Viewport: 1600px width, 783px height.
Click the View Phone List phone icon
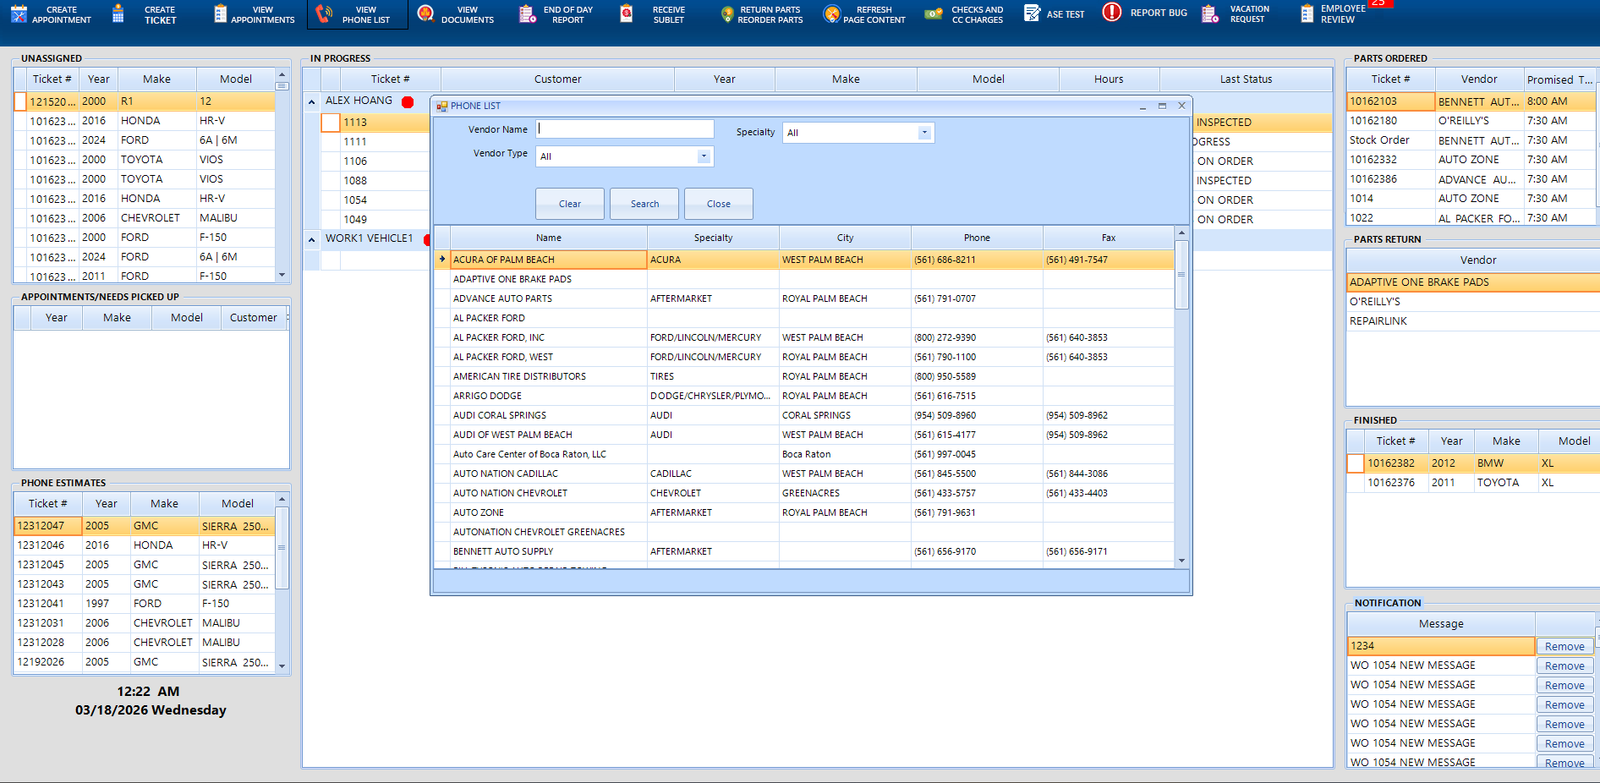click(x=324, y=14)
